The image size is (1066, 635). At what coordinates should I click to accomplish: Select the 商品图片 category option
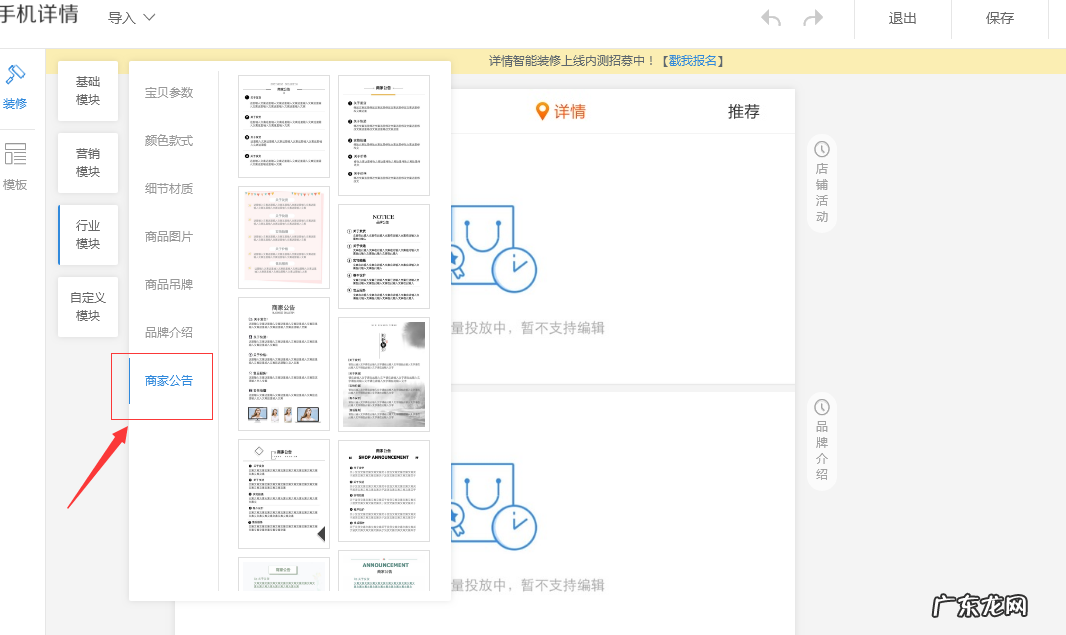(166, 235)
